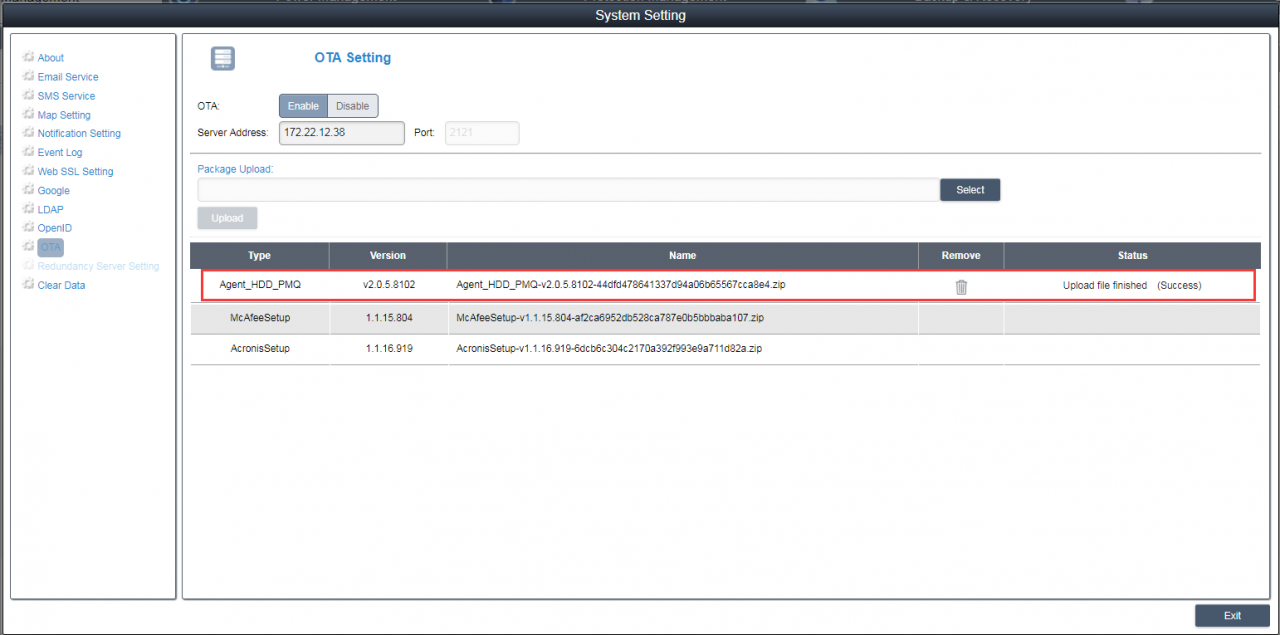Click the gear icon next to Clear Data
1280x635 pixels.
tap(28, 285)
